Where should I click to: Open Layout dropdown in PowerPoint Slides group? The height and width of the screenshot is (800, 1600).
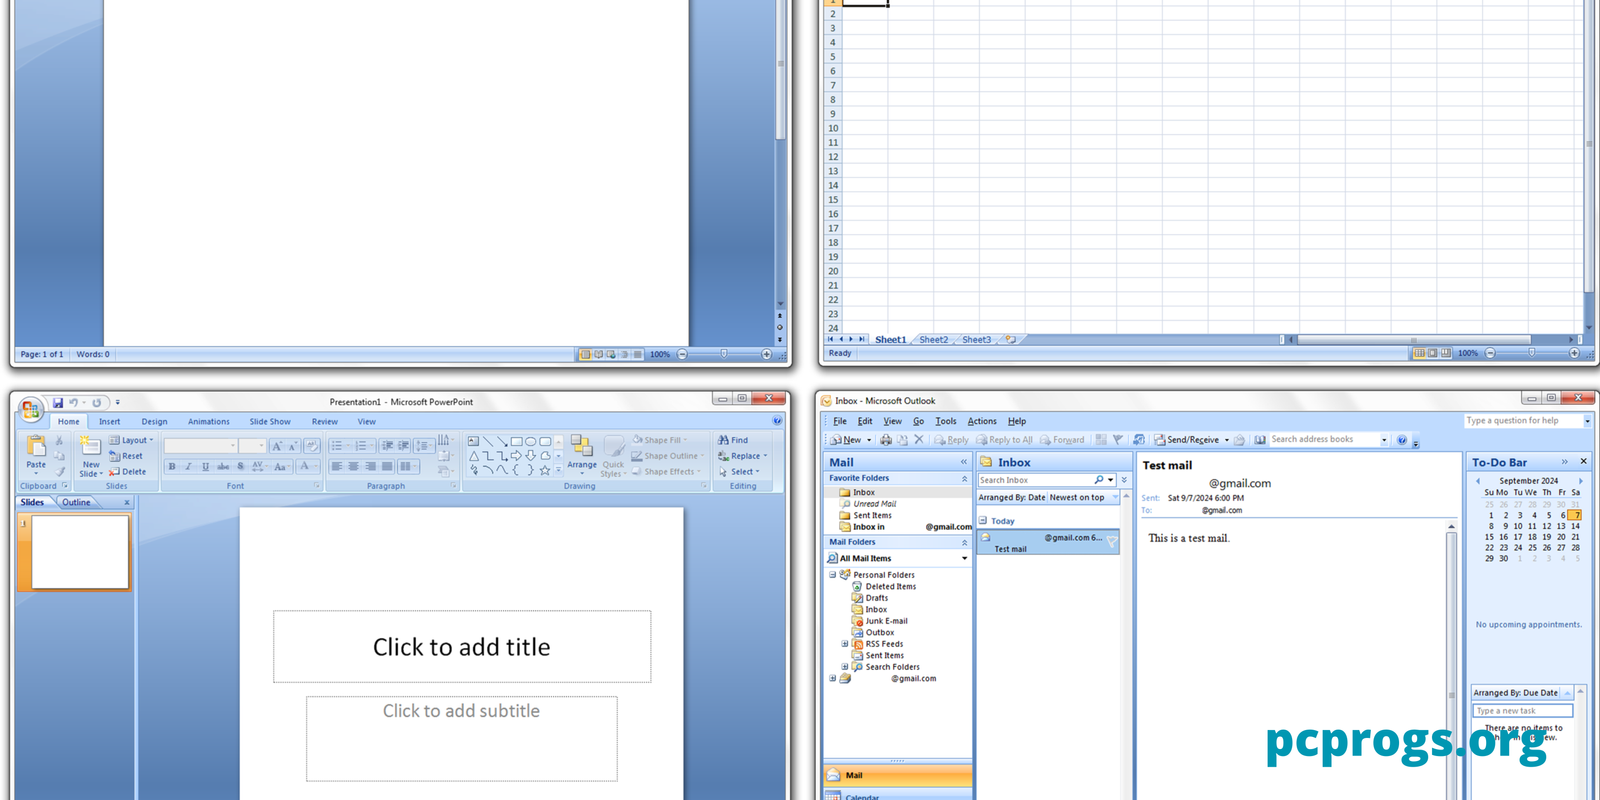coord(131,440)
